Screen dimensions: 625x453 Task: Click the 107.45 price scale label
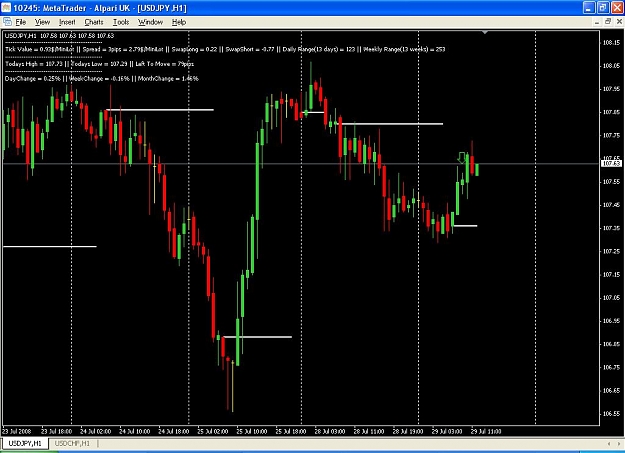[x=611, y=205]
